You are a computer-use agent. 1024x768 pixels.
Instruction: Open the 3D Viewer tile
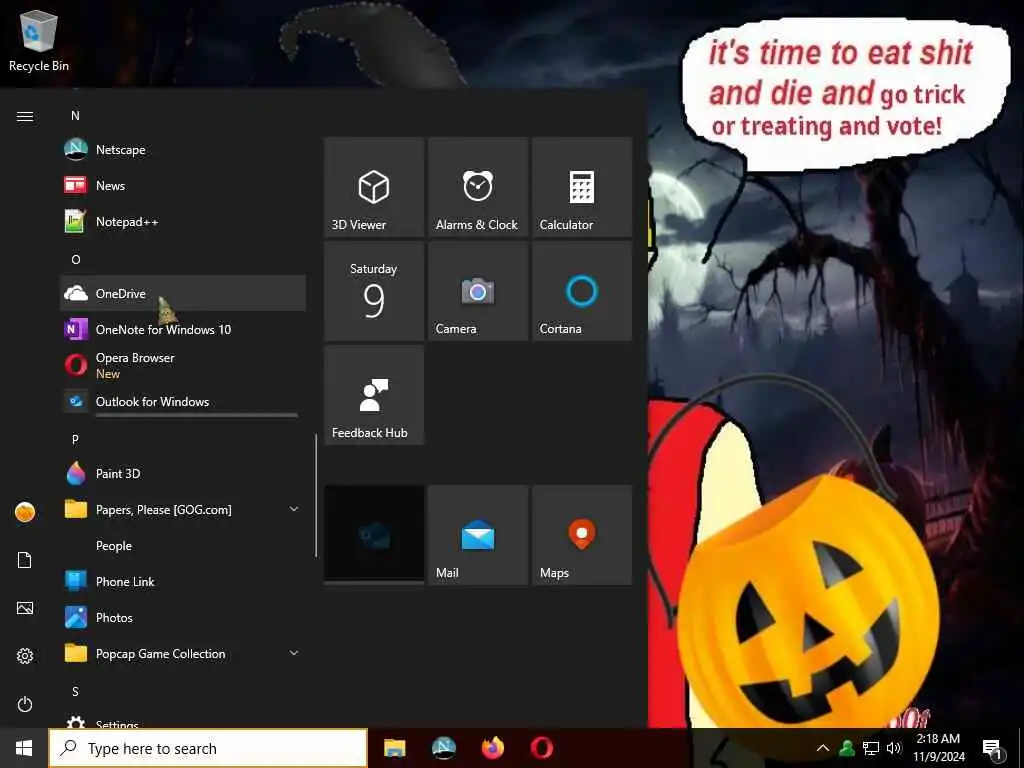click(374, 187)
